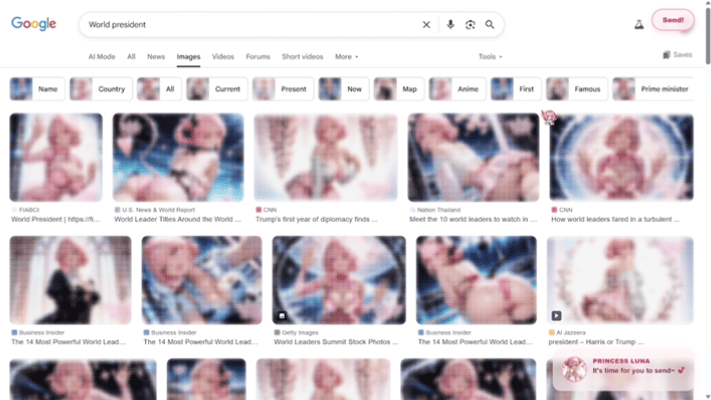Start voice search with microphone icon
Image resolution: width=712 pixels, height=400 pixels.
point(450,25)
